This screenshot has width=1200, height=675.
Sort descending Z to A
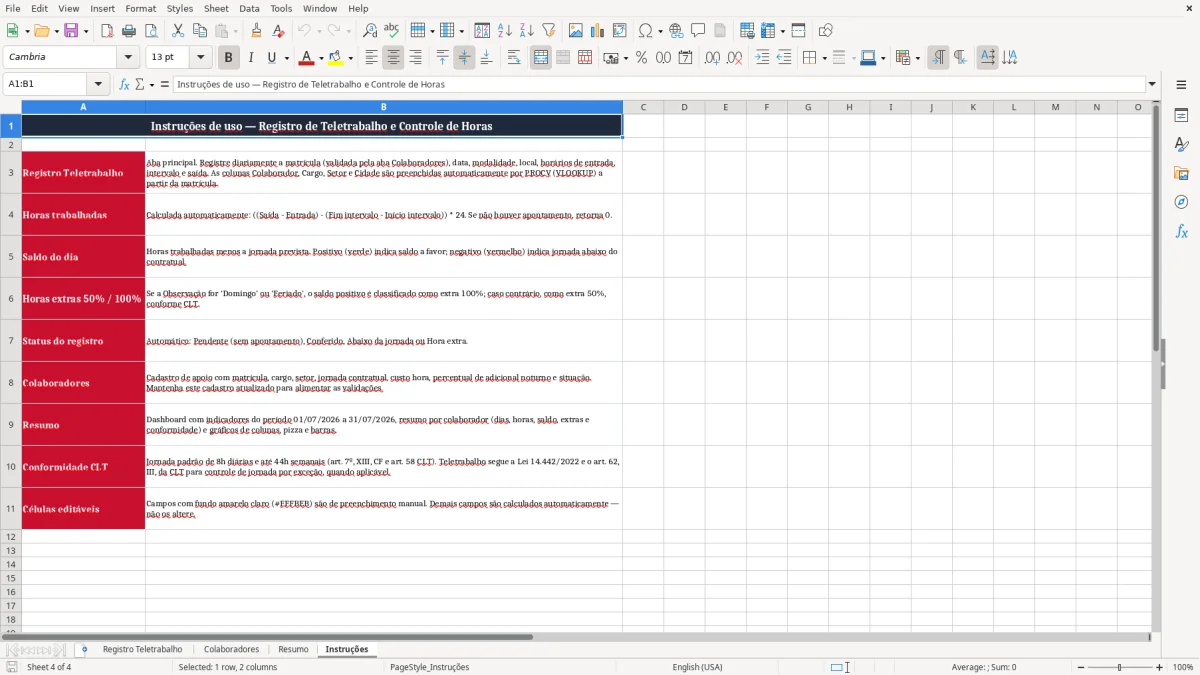(x=526, y=31)
